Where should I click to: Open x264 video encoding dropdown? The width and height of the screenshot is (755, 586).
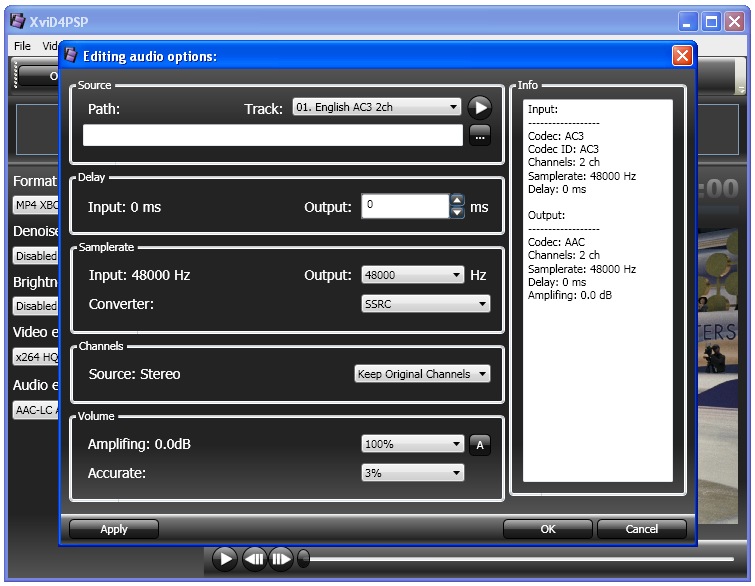[36, 357]
